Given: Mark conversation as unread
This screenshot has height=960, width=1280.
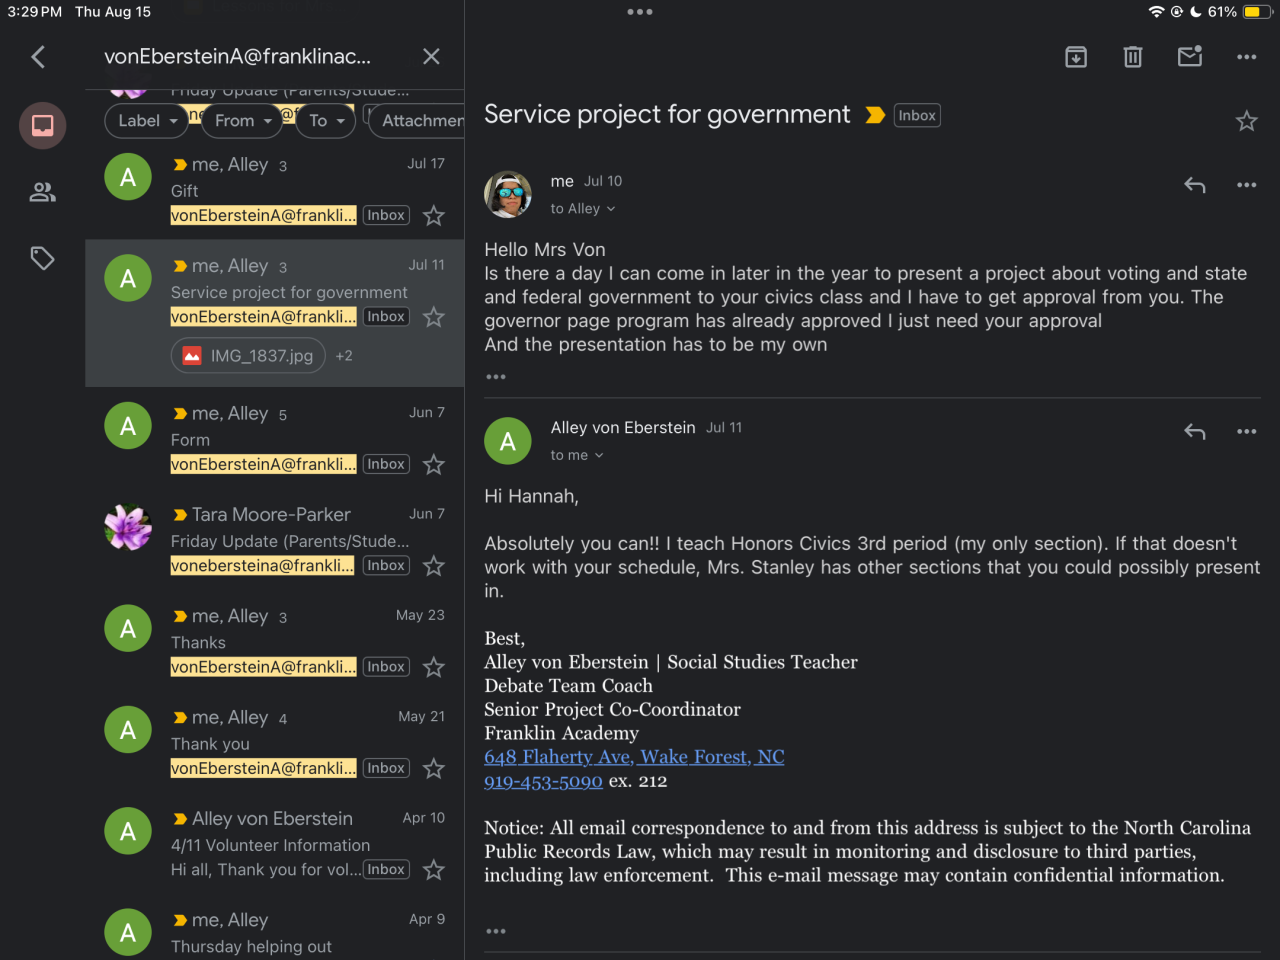Looking at the screenshot, I should coord(1190,57).
